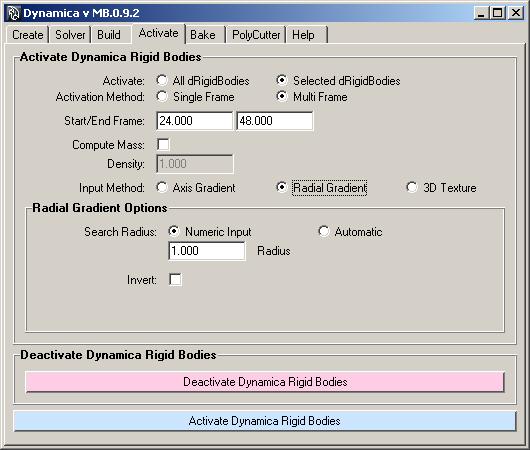Click the "Dynamica v MB.0.9.2" window title

(x=81, y=13)
